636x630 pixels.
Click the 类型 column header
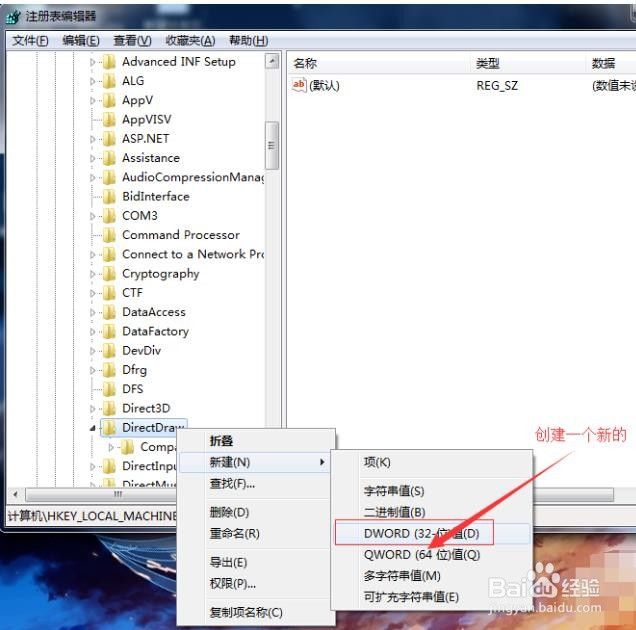529,63
